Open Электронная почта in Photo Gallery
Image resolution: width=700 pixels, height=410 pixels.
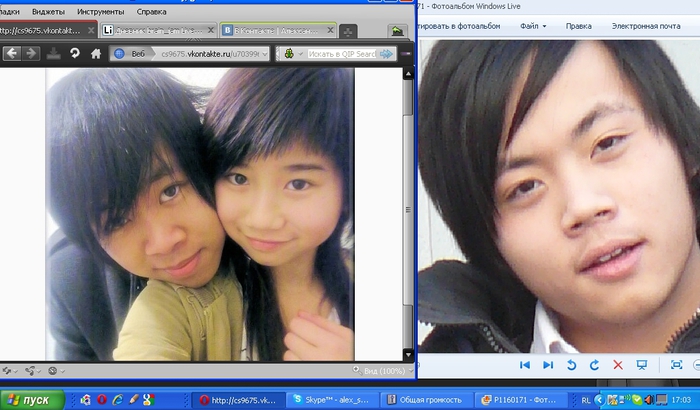646,26
